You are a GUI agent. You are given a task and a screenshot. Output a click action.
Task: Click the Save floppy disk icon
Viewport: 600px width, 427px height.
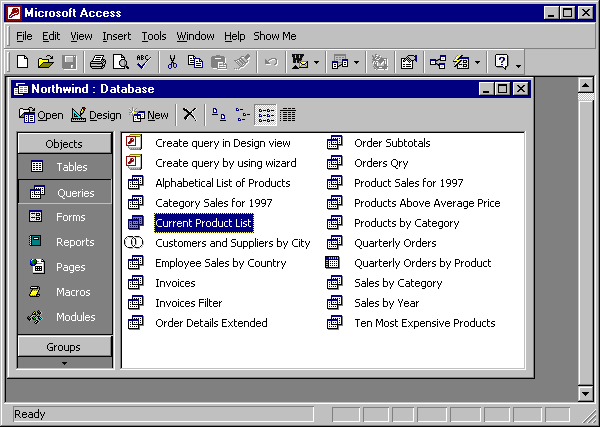tap(69, 62)
